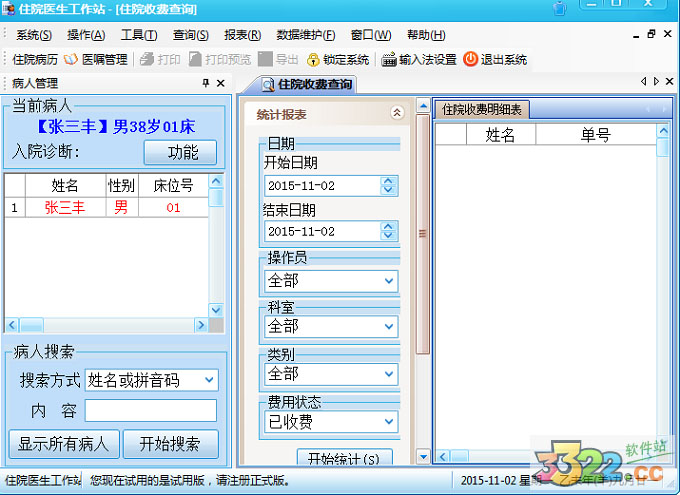Minimize the inner MDI child window
680x495 pixels.
pyautogui.click(x=636, y=35)
